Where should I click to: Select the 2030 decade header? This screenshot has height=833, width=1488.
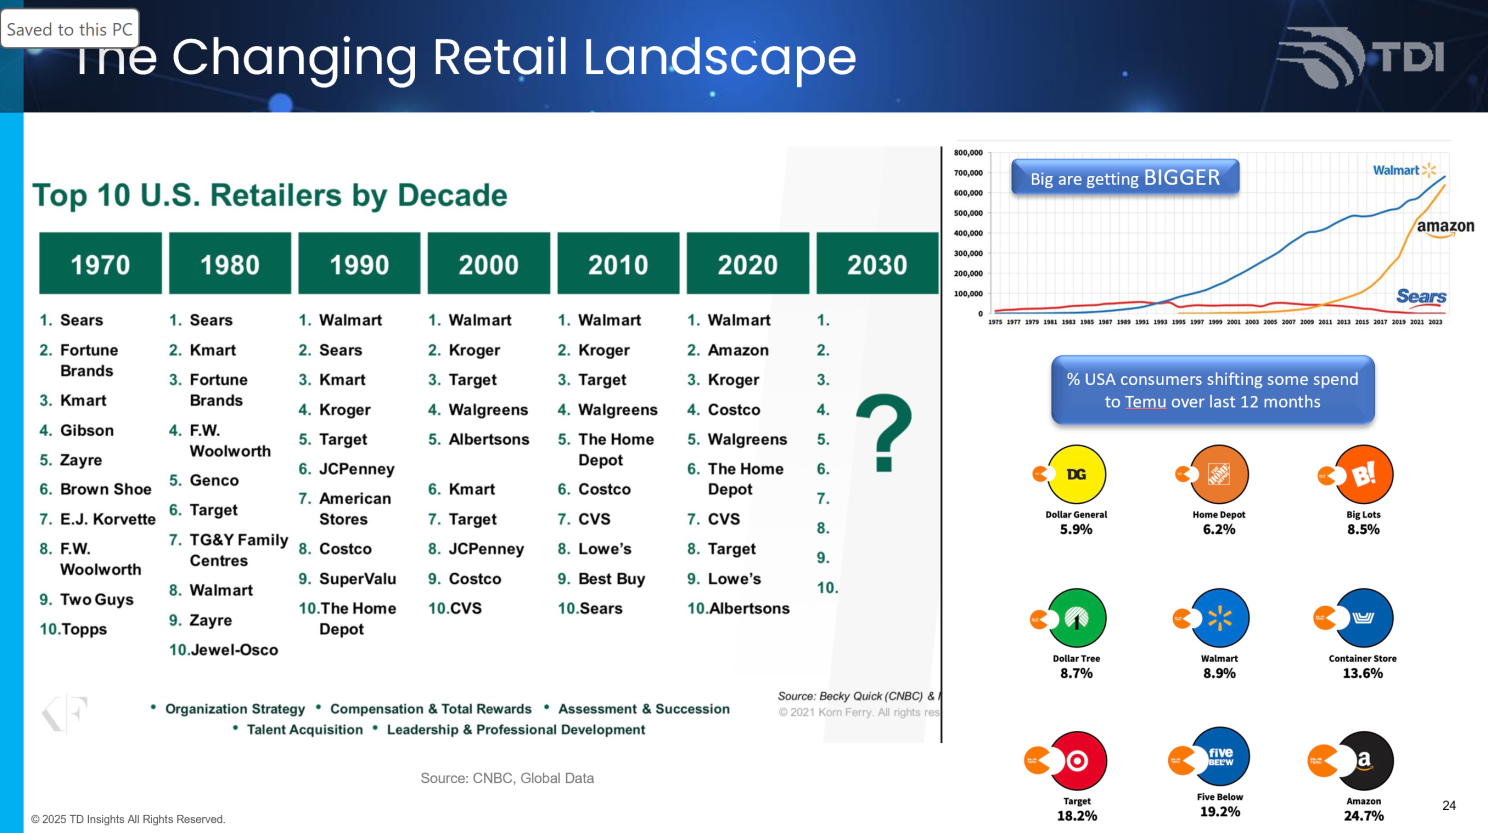point(877,264)
